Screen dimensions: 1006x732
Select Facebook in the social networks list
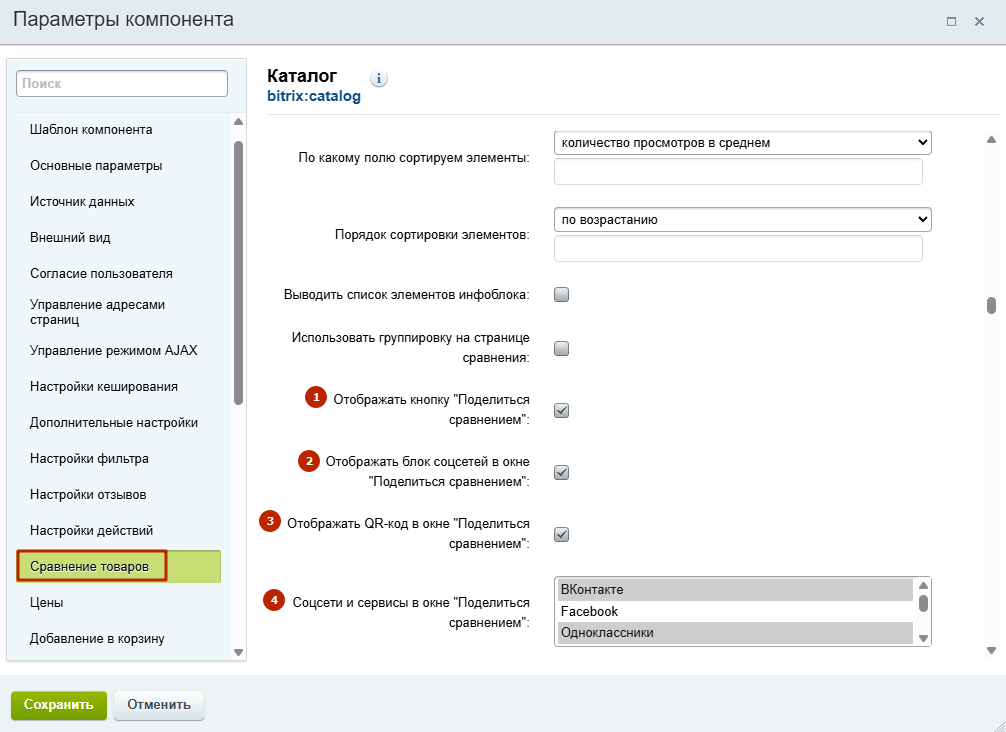click(x=735, y=611)
